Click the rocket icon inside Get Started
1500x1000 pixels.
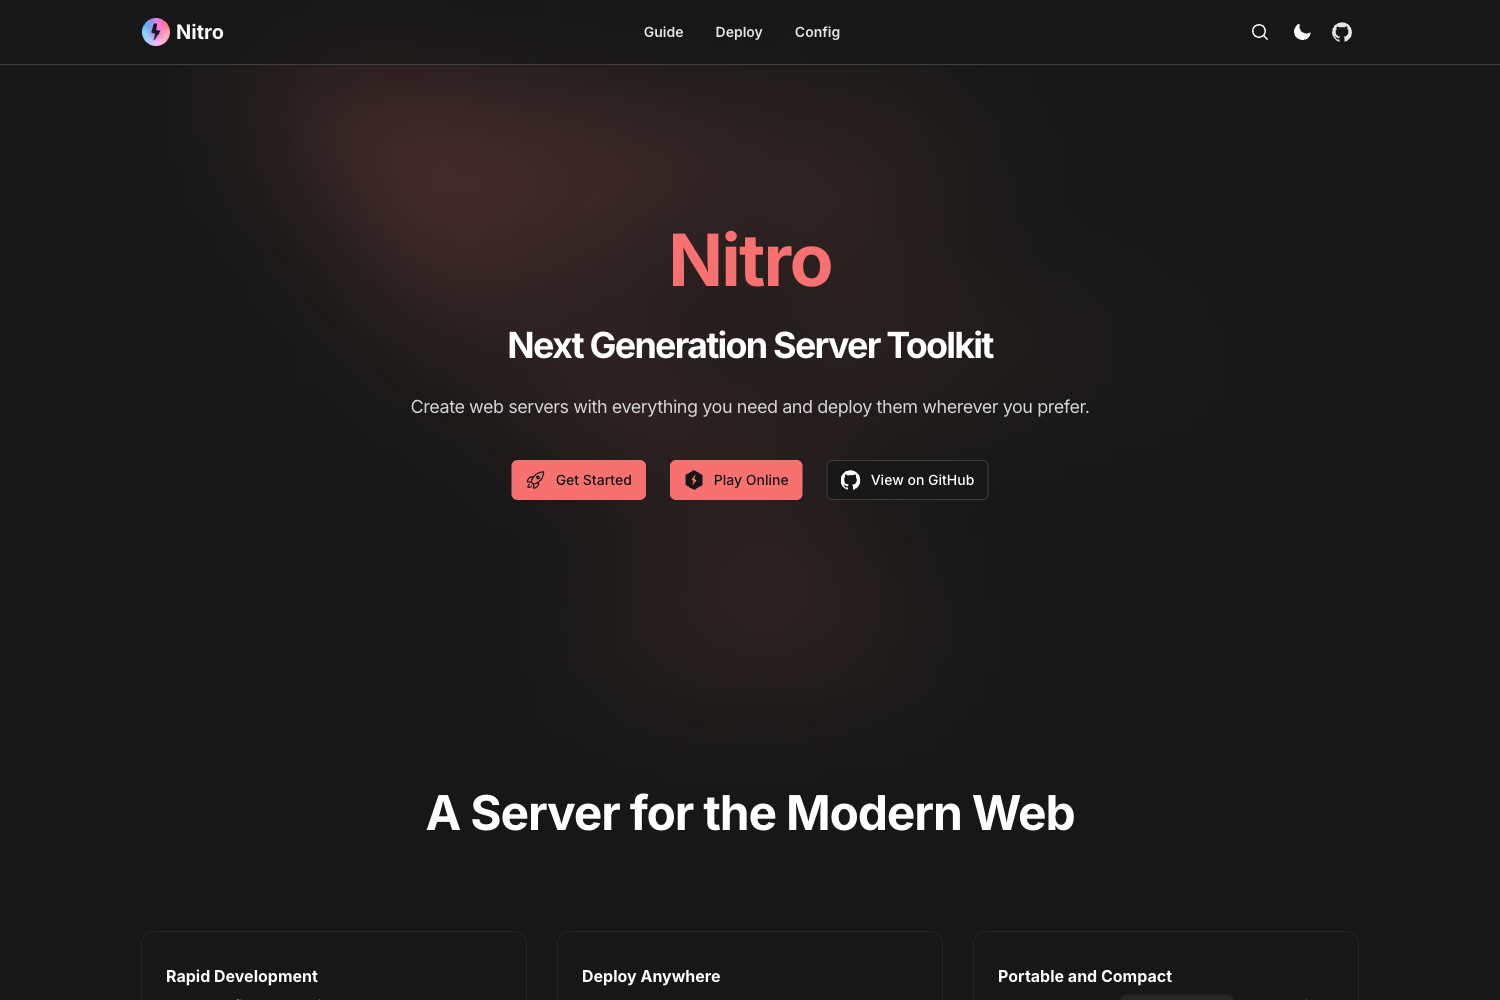click(535, 480)
